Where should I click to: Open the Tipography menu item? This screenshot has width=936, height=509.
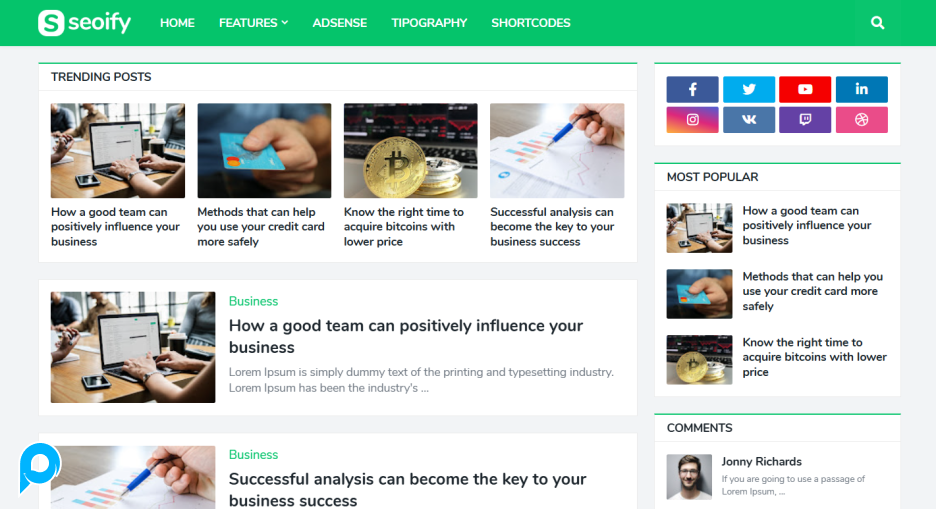pyautogui.click(x=429, y=23)
